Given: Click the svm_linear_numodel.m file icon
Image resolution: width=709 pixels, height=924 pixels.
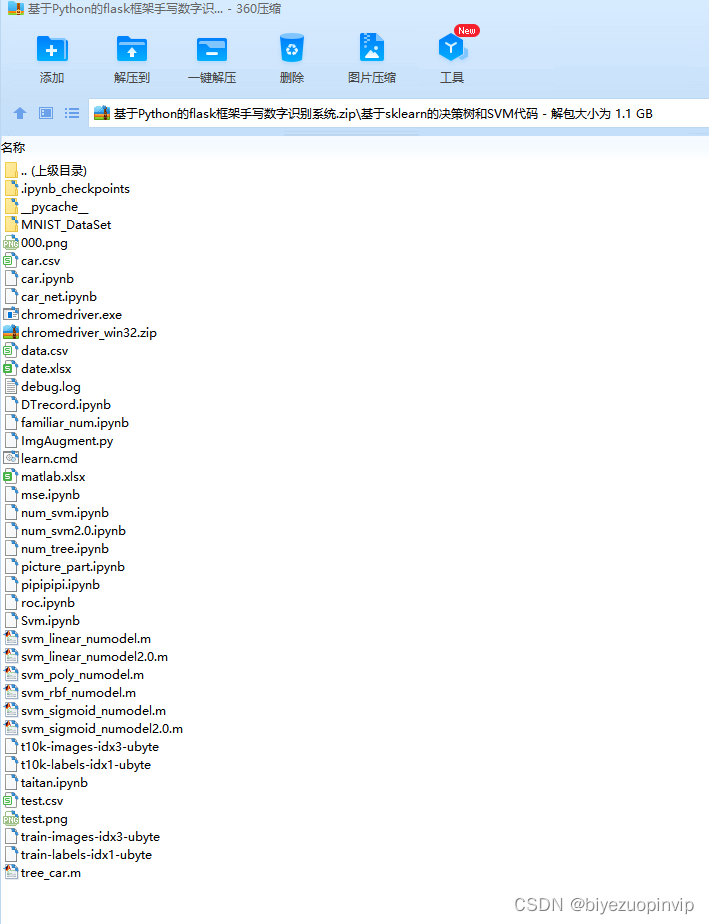Looking at the screenshot, I should (11, 639).
